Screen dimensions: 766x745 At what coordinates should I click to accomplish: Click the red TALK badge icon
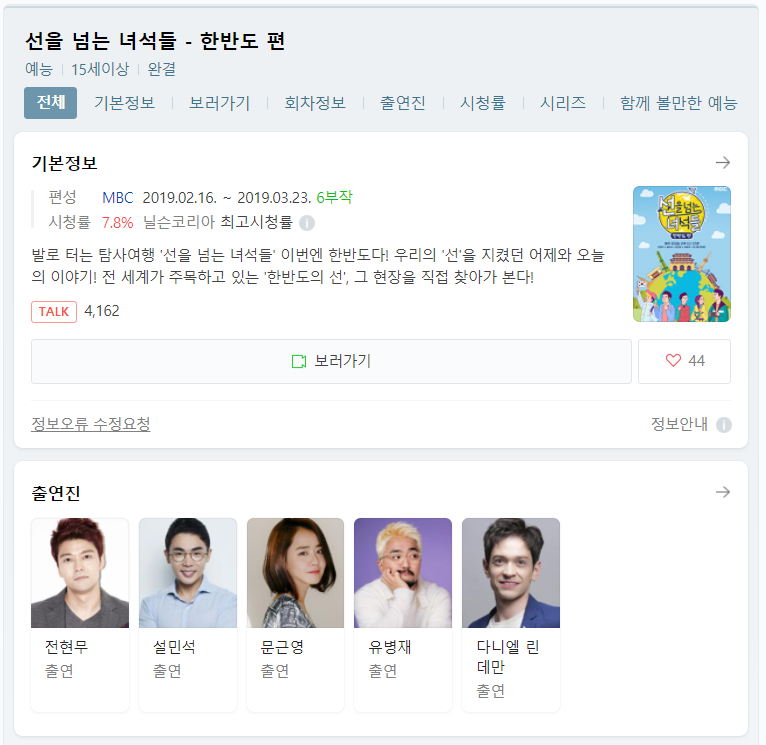coord(54,312)
